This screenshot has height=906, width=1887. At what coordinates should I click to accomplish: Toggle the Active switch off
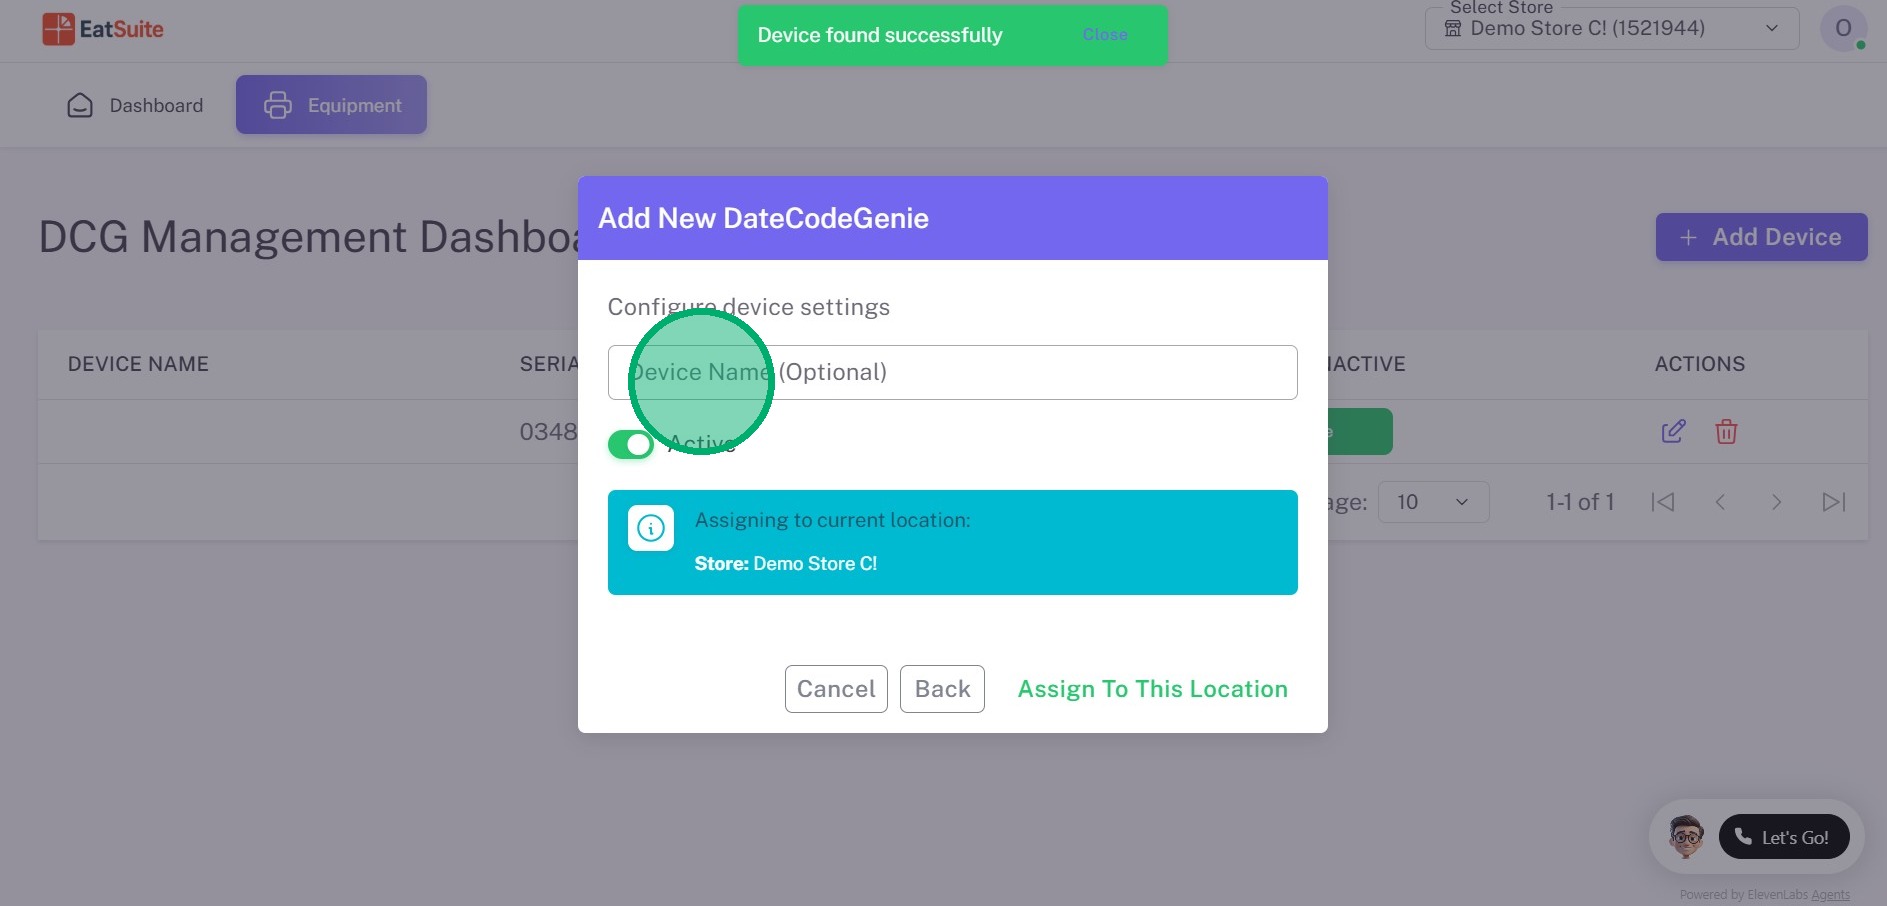631,444
